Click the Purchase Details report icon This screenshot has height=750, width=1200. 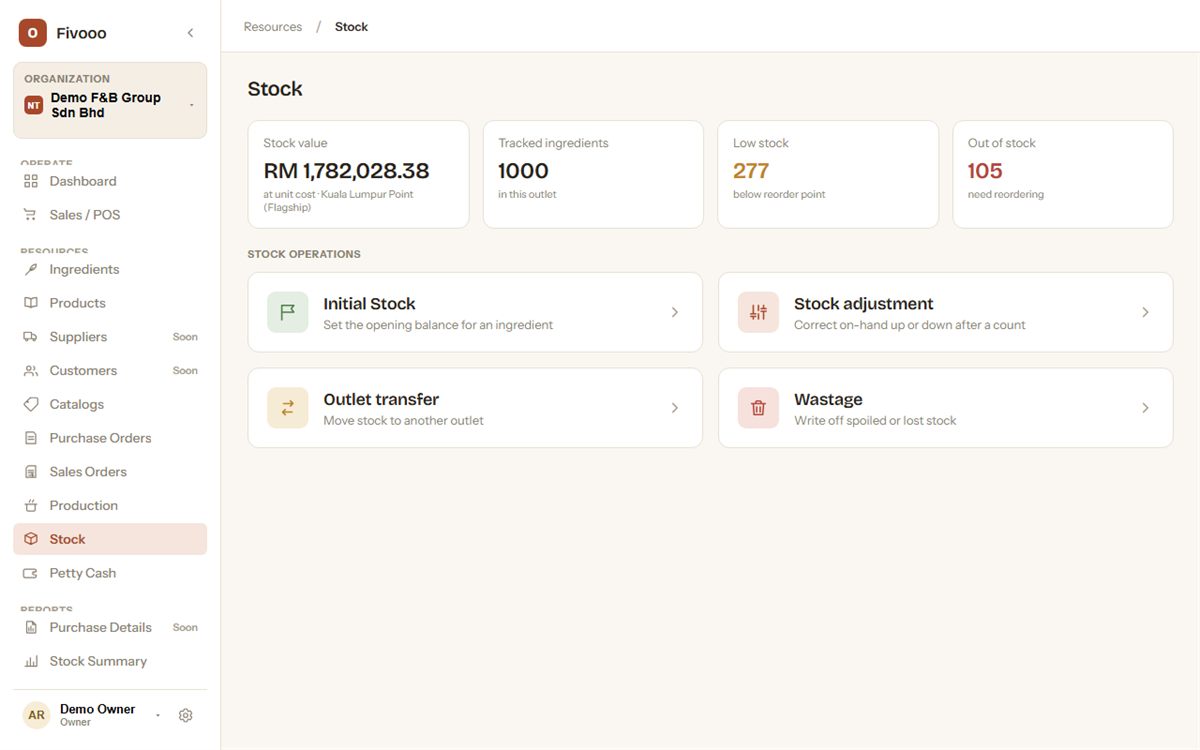click(x=31, y=628)
